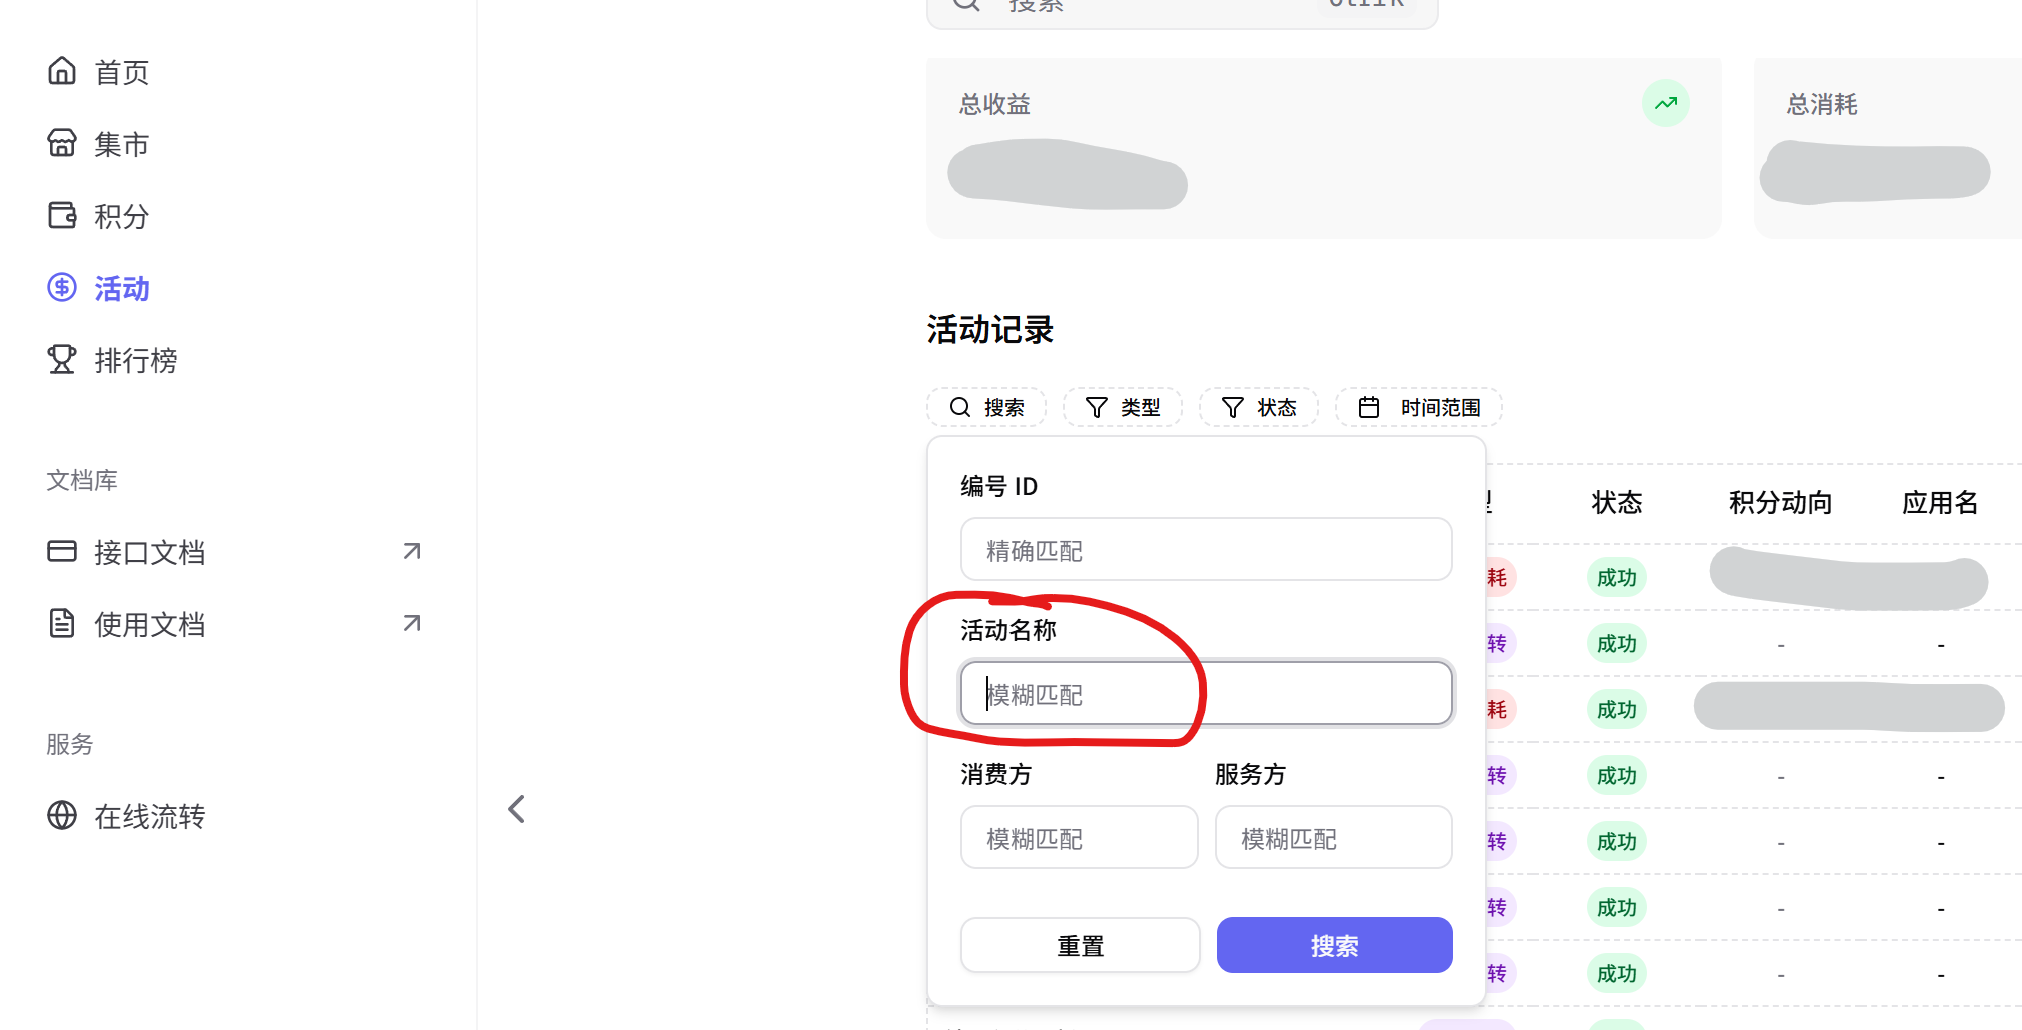Click the green trend icon on 总收益 card
The image size is (2022, 1030).
(1666, 103)
